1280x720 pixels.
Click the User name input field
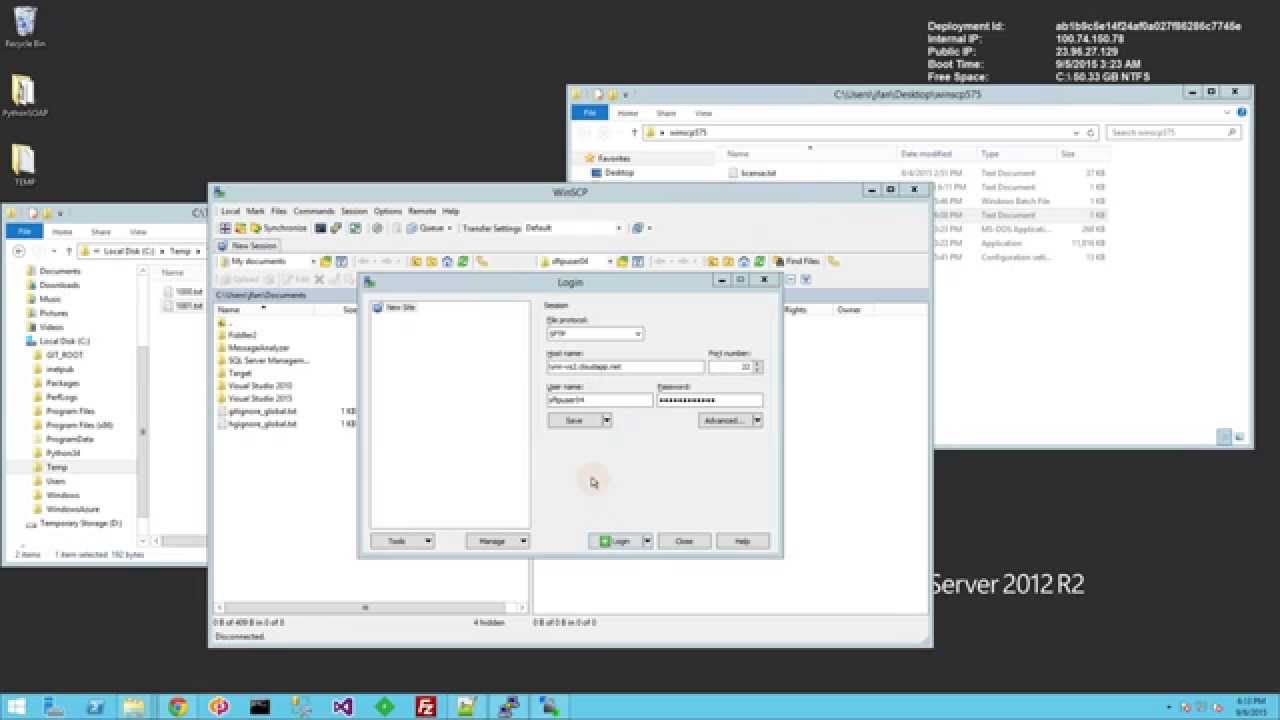point(600,400)
